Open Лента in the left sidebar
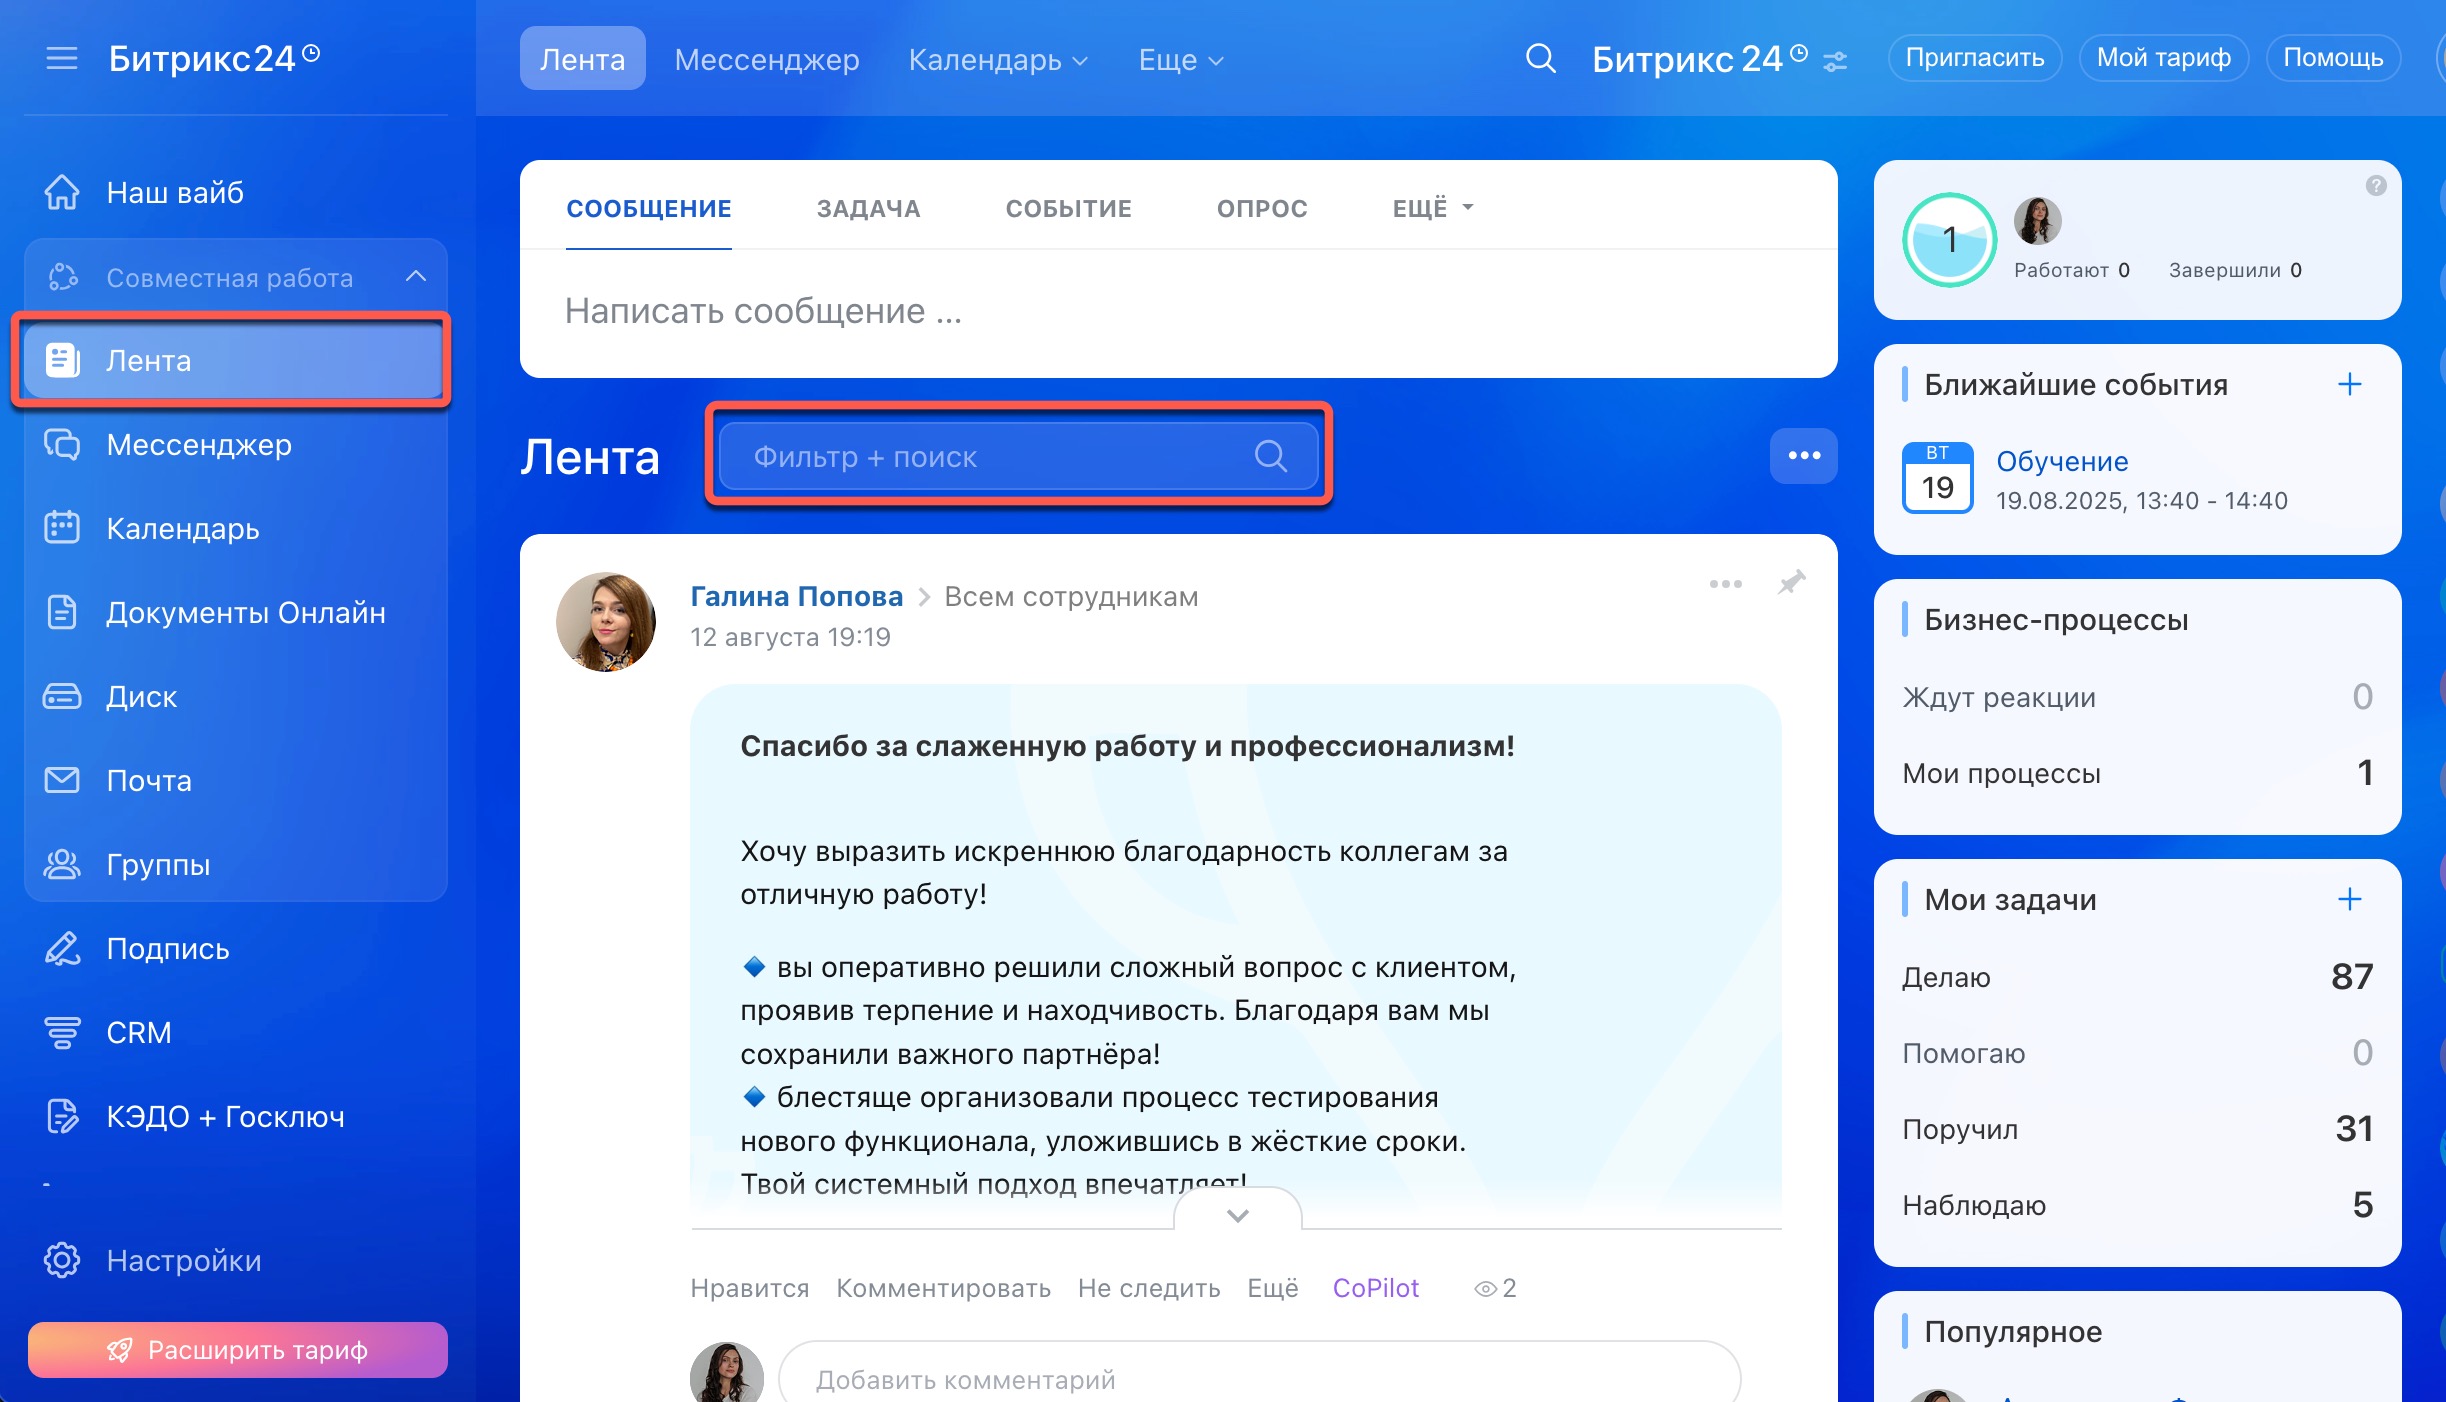The height and width of the screenshot is (1402, 2446). click(x=232, y=360)
